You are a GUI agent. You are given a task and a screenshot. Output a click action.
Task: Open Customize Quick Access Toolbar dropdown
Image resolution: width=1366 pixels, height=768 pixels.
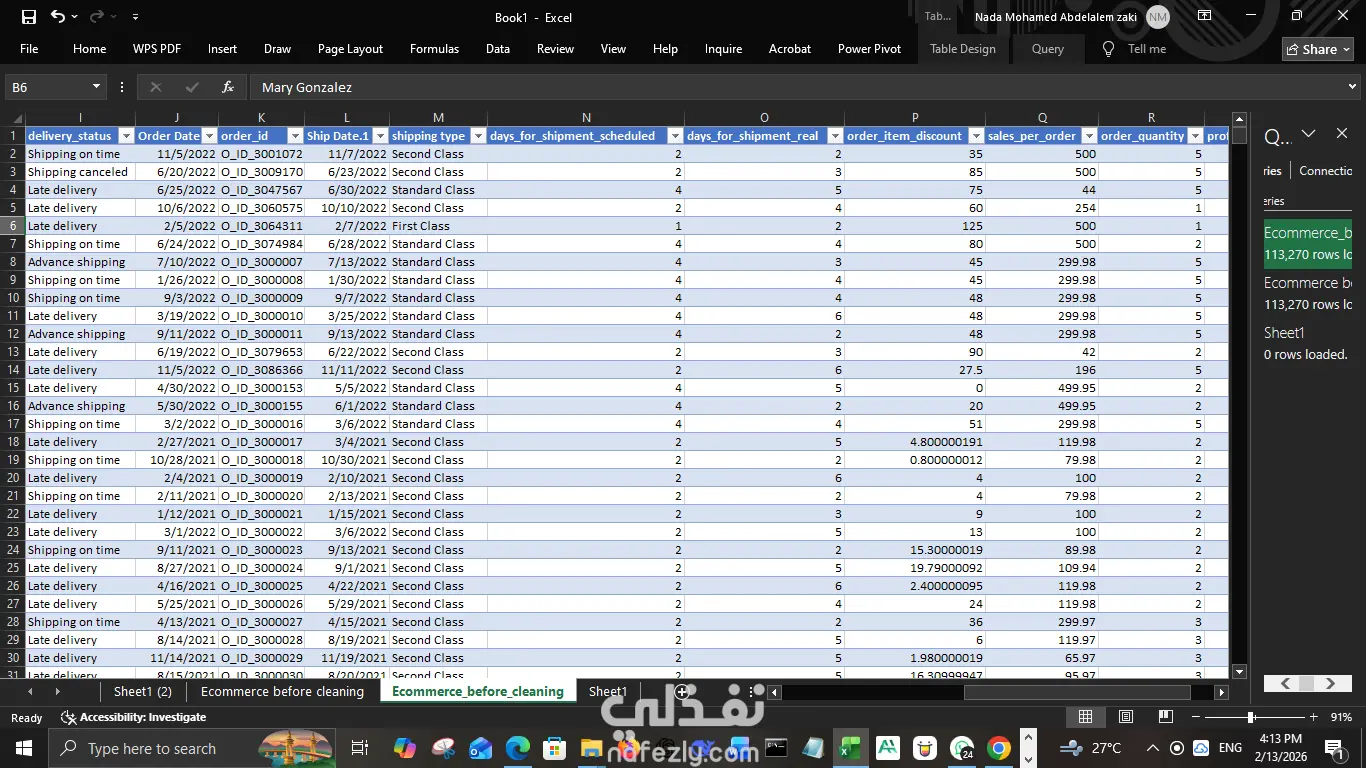pos(135,17)
